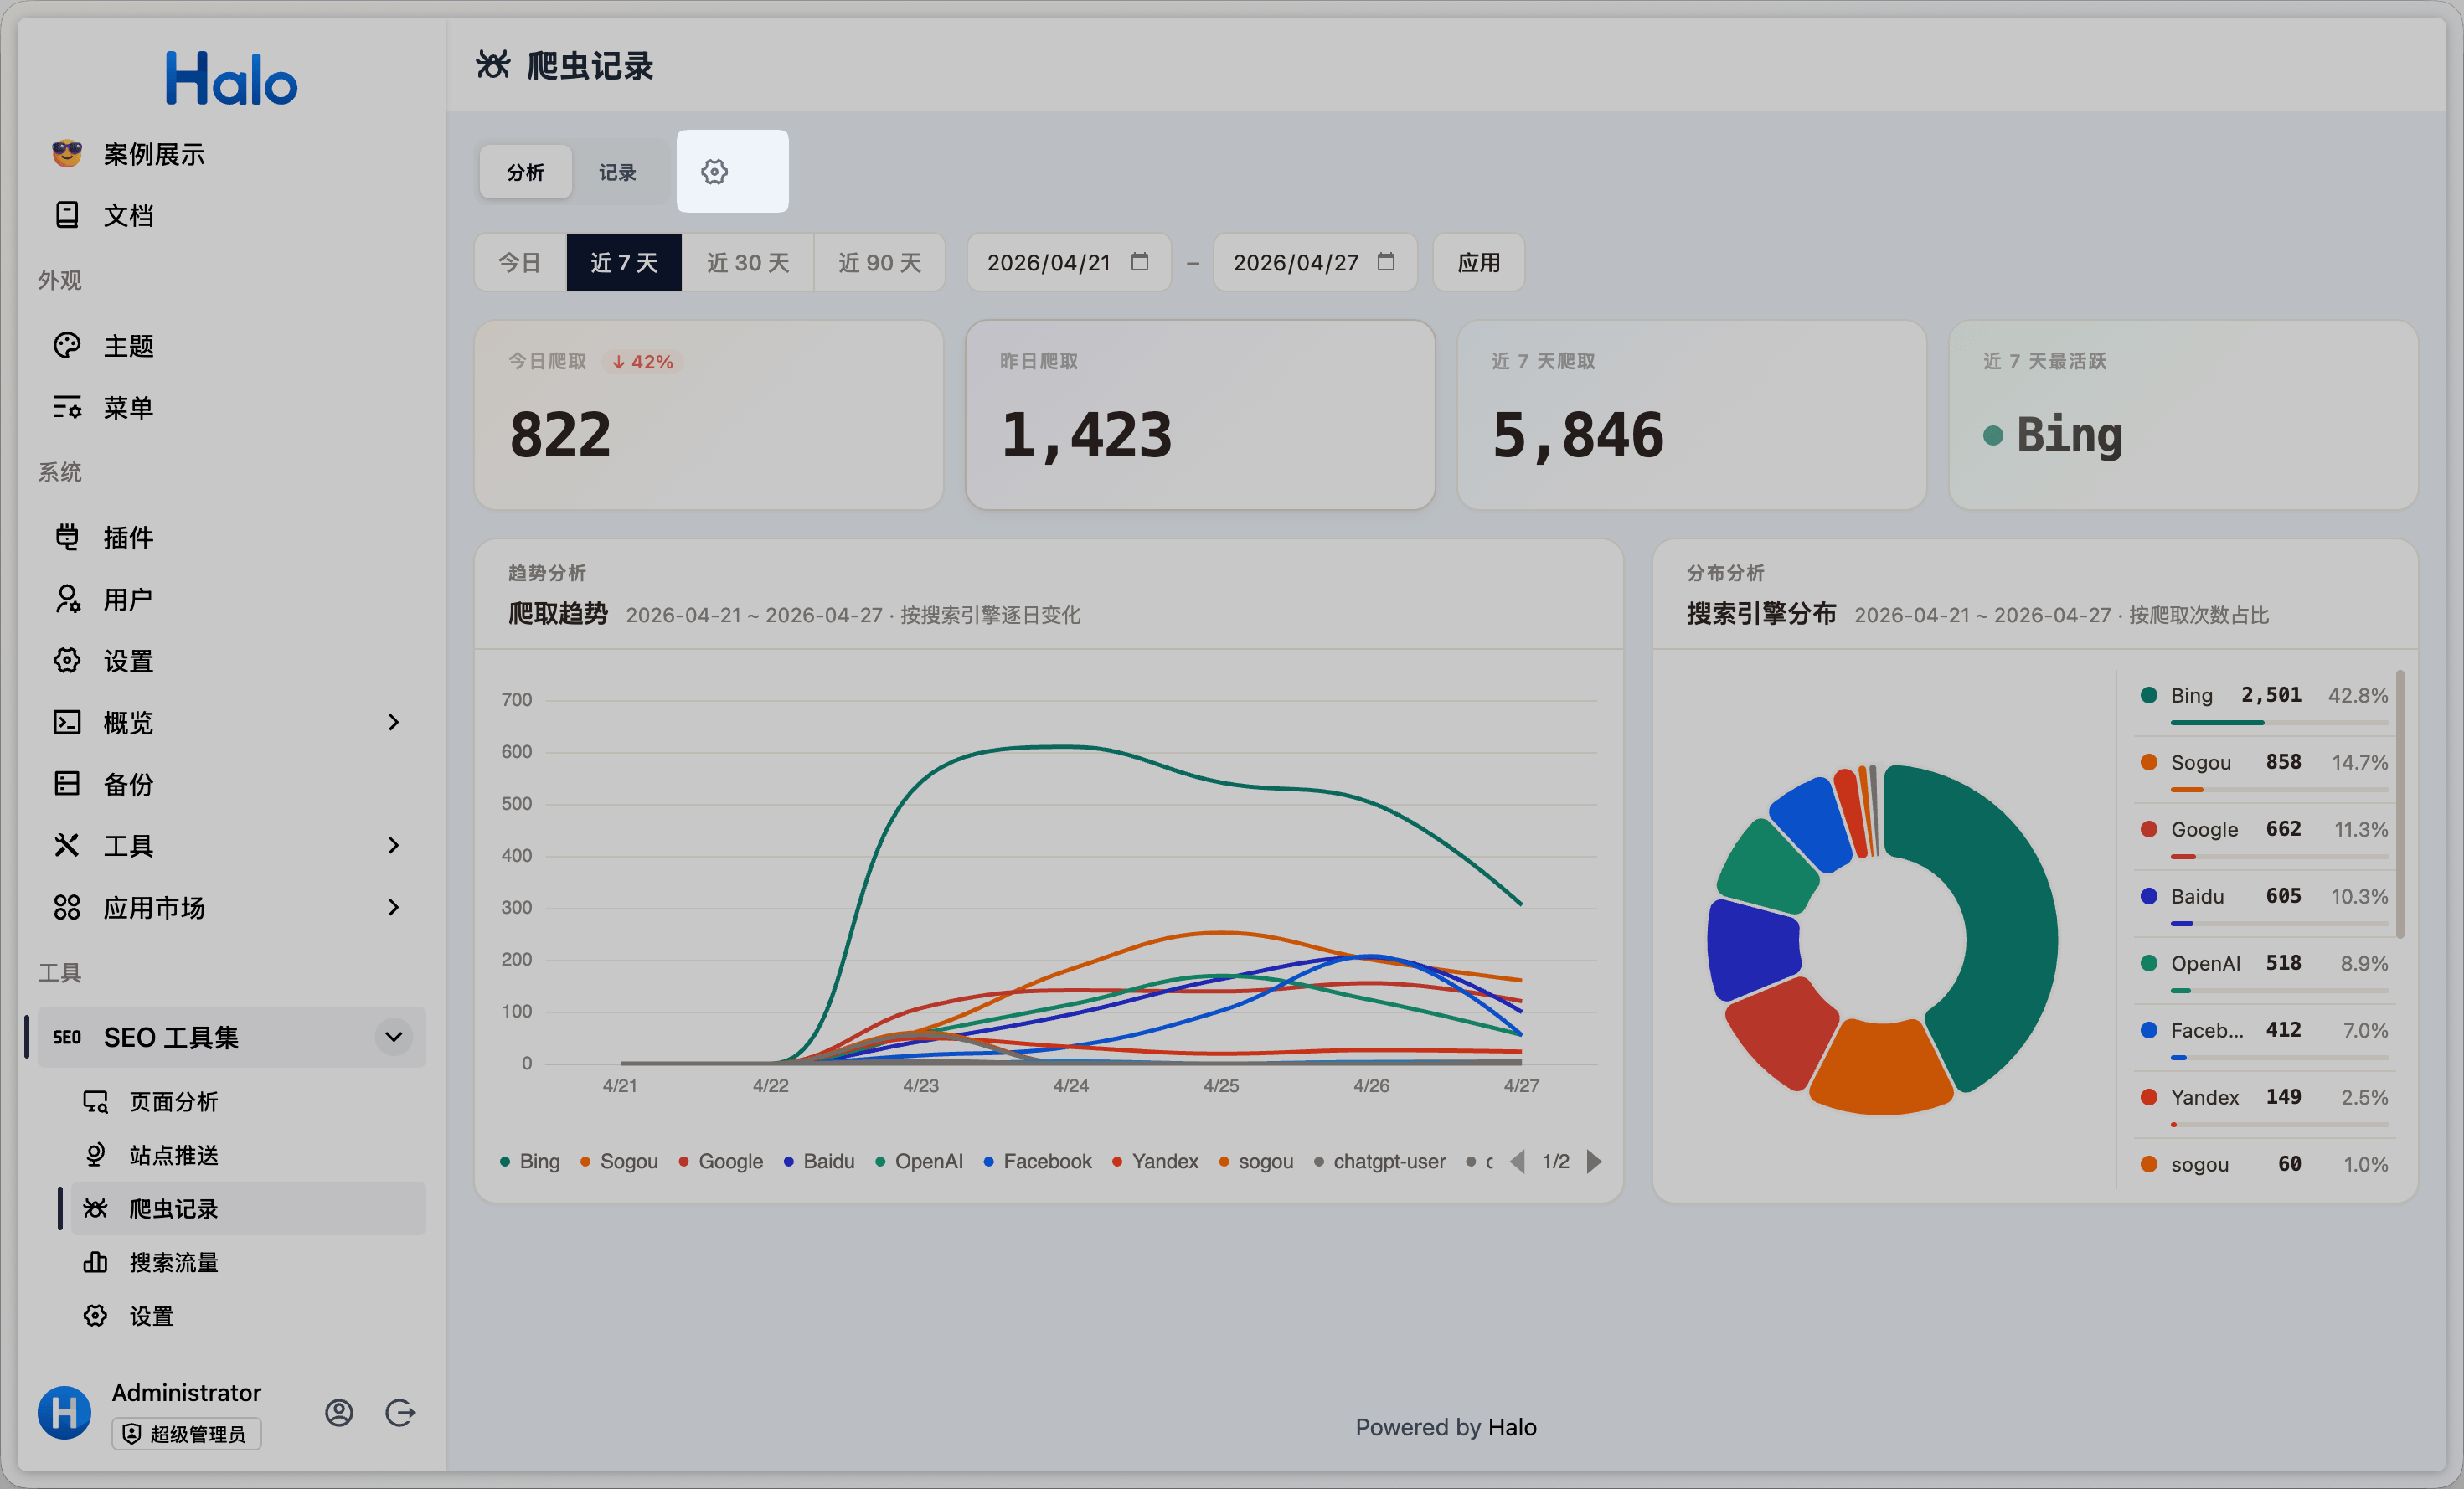This screenshot has width=2464, height=1489.
Task: Toggle Google series in chart legend
Action: [x=721, y=1161]
